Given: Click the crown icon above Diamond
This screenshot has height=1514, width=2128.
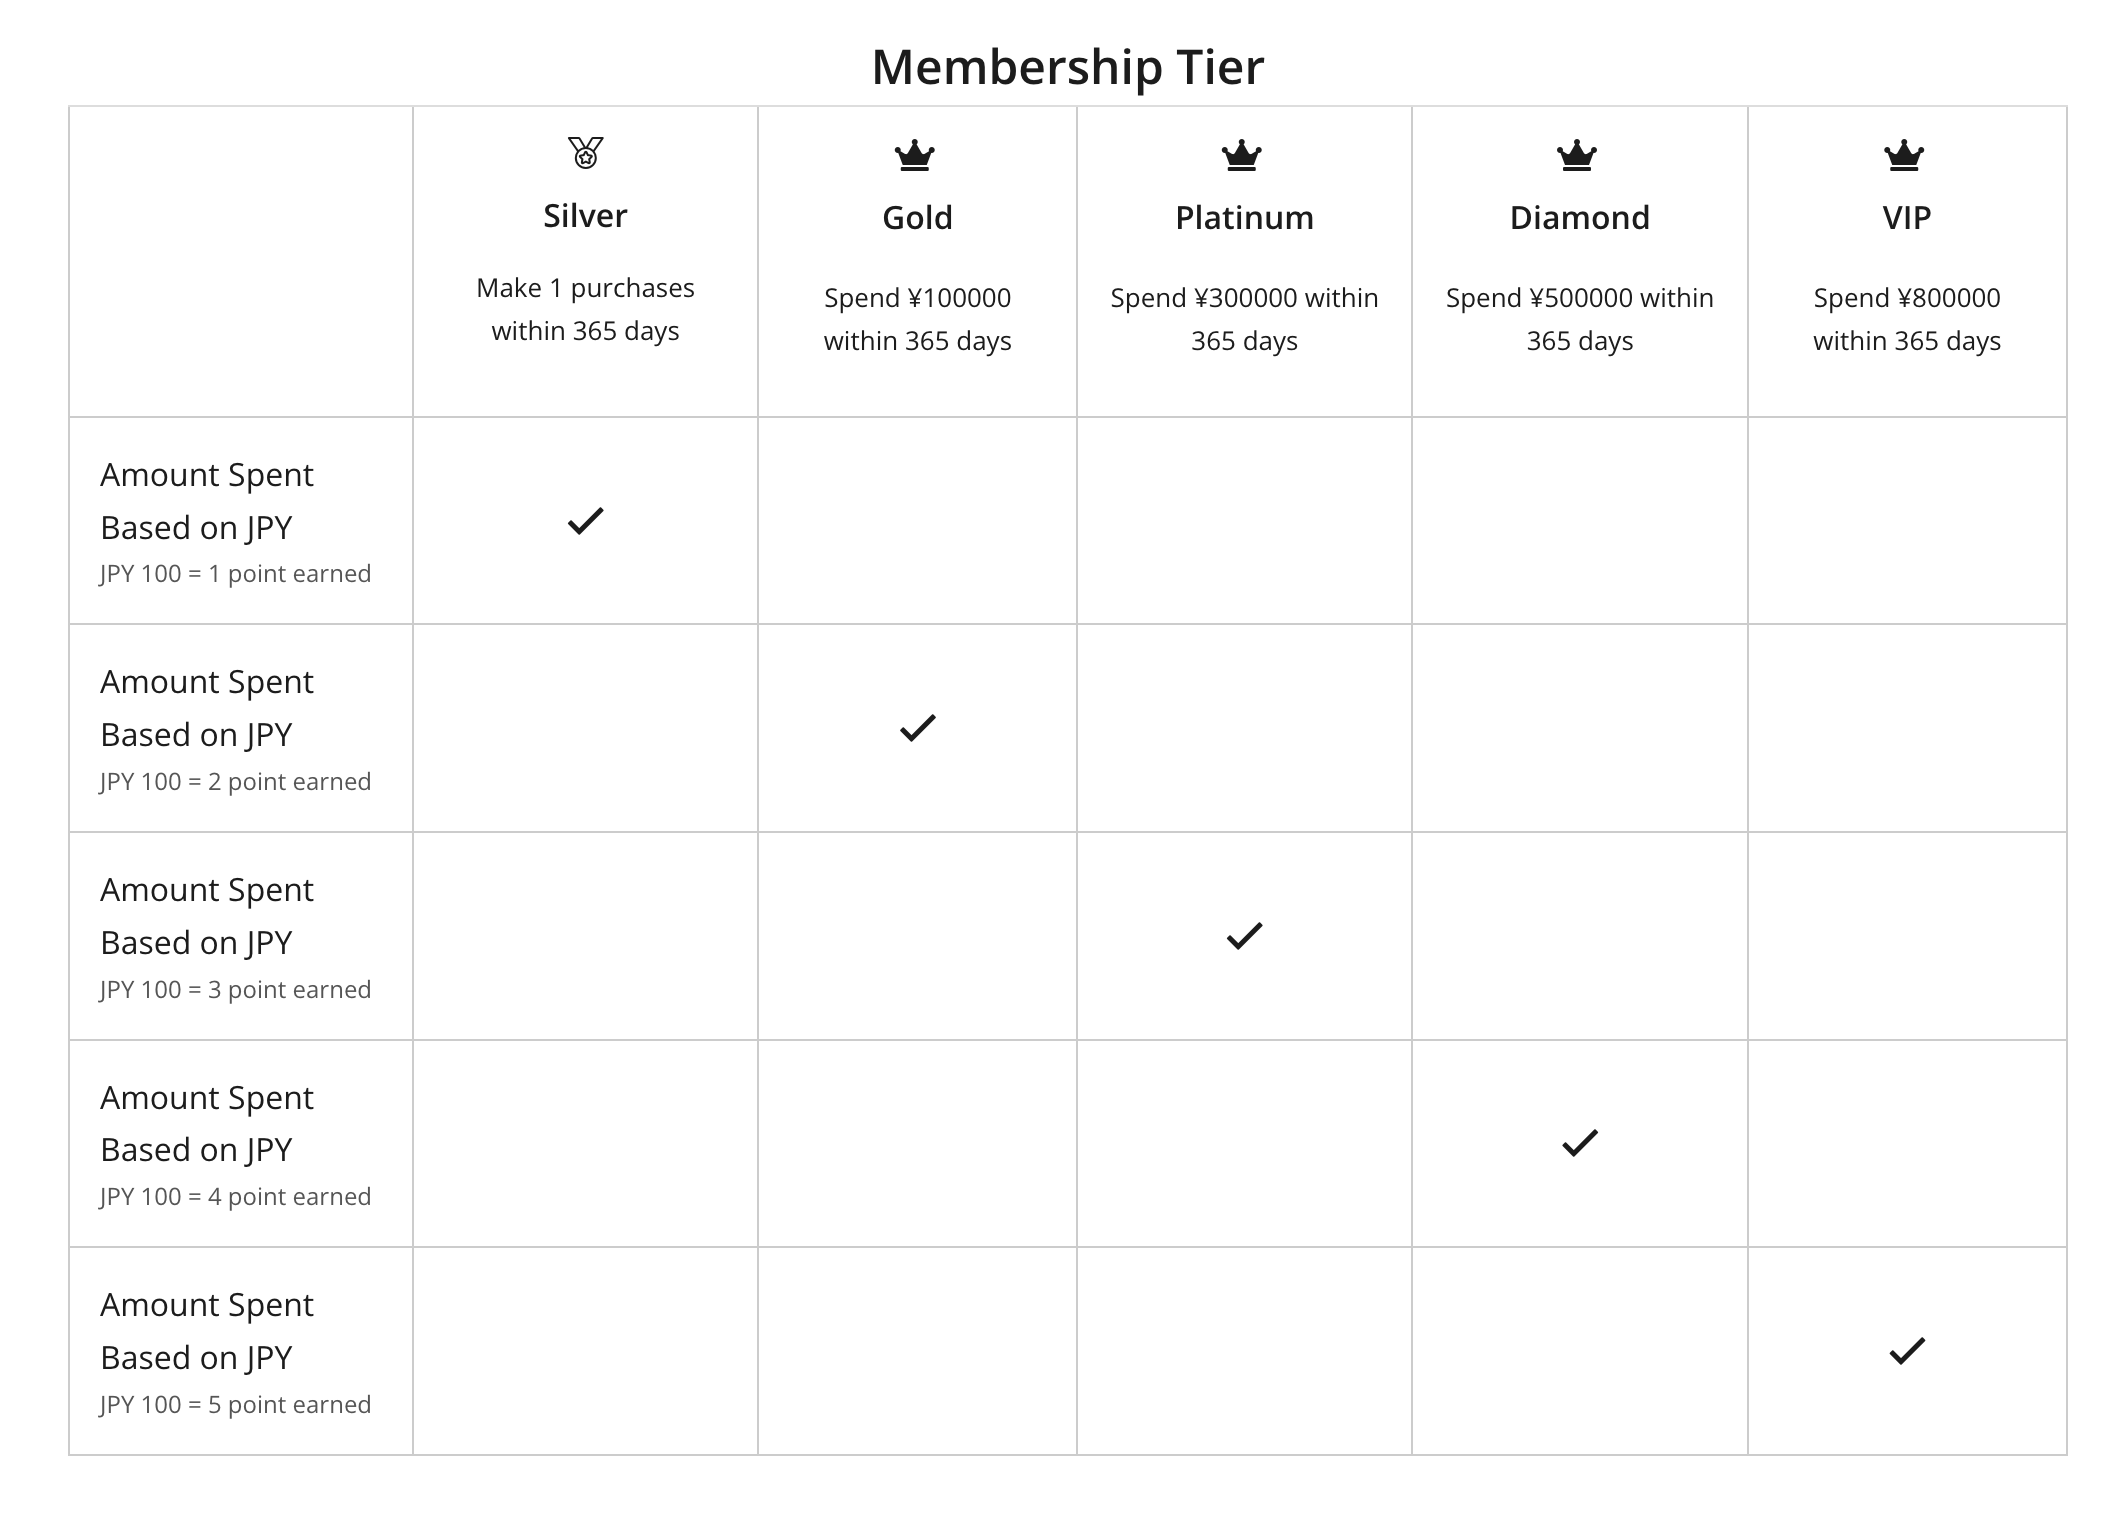Looking at the screenshot, I should (x=1577, y=155).
